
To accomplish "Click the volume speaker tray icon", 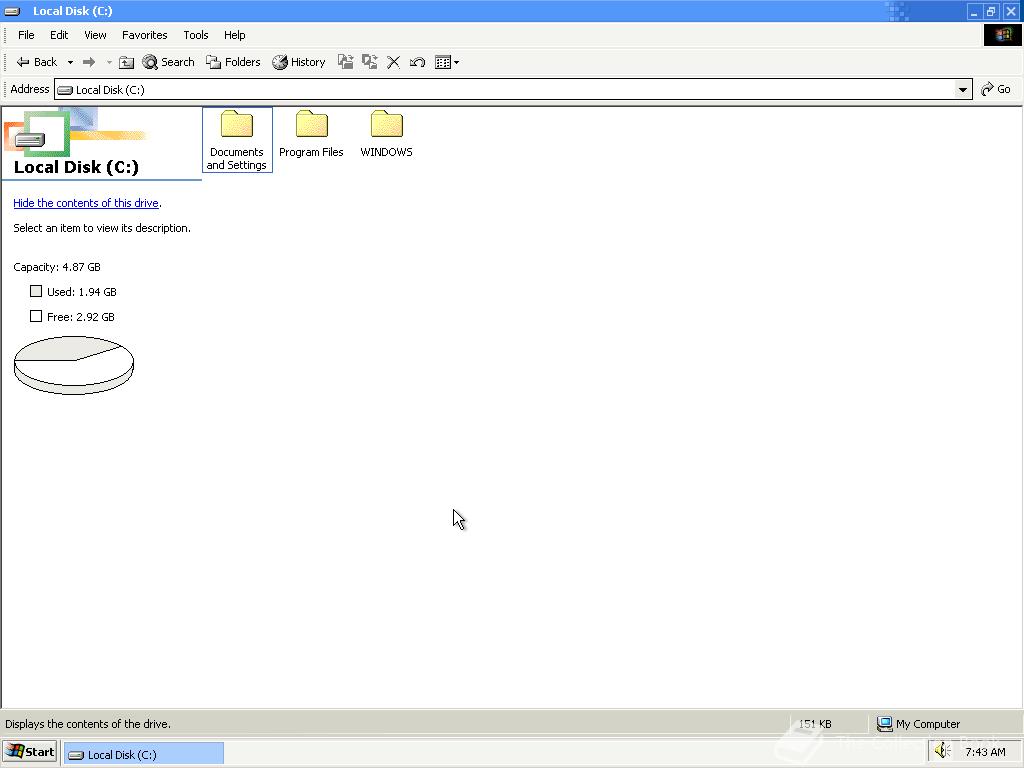I will pos(942,752).
